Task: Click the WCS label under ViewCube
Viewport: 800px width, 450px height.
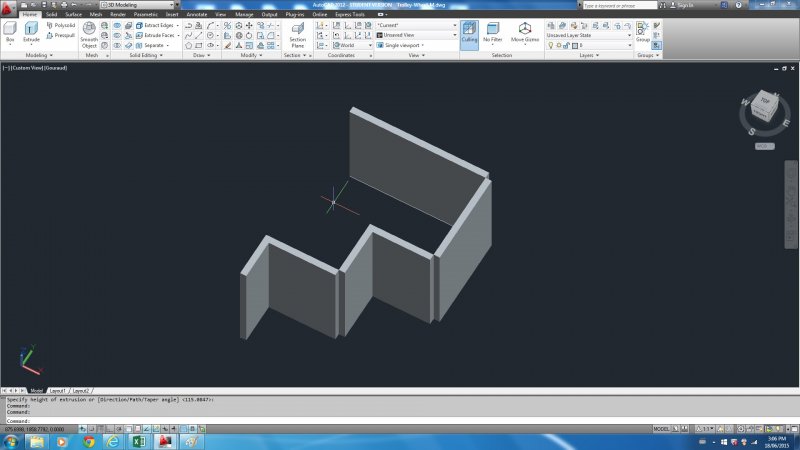Action: pos(764,146)
